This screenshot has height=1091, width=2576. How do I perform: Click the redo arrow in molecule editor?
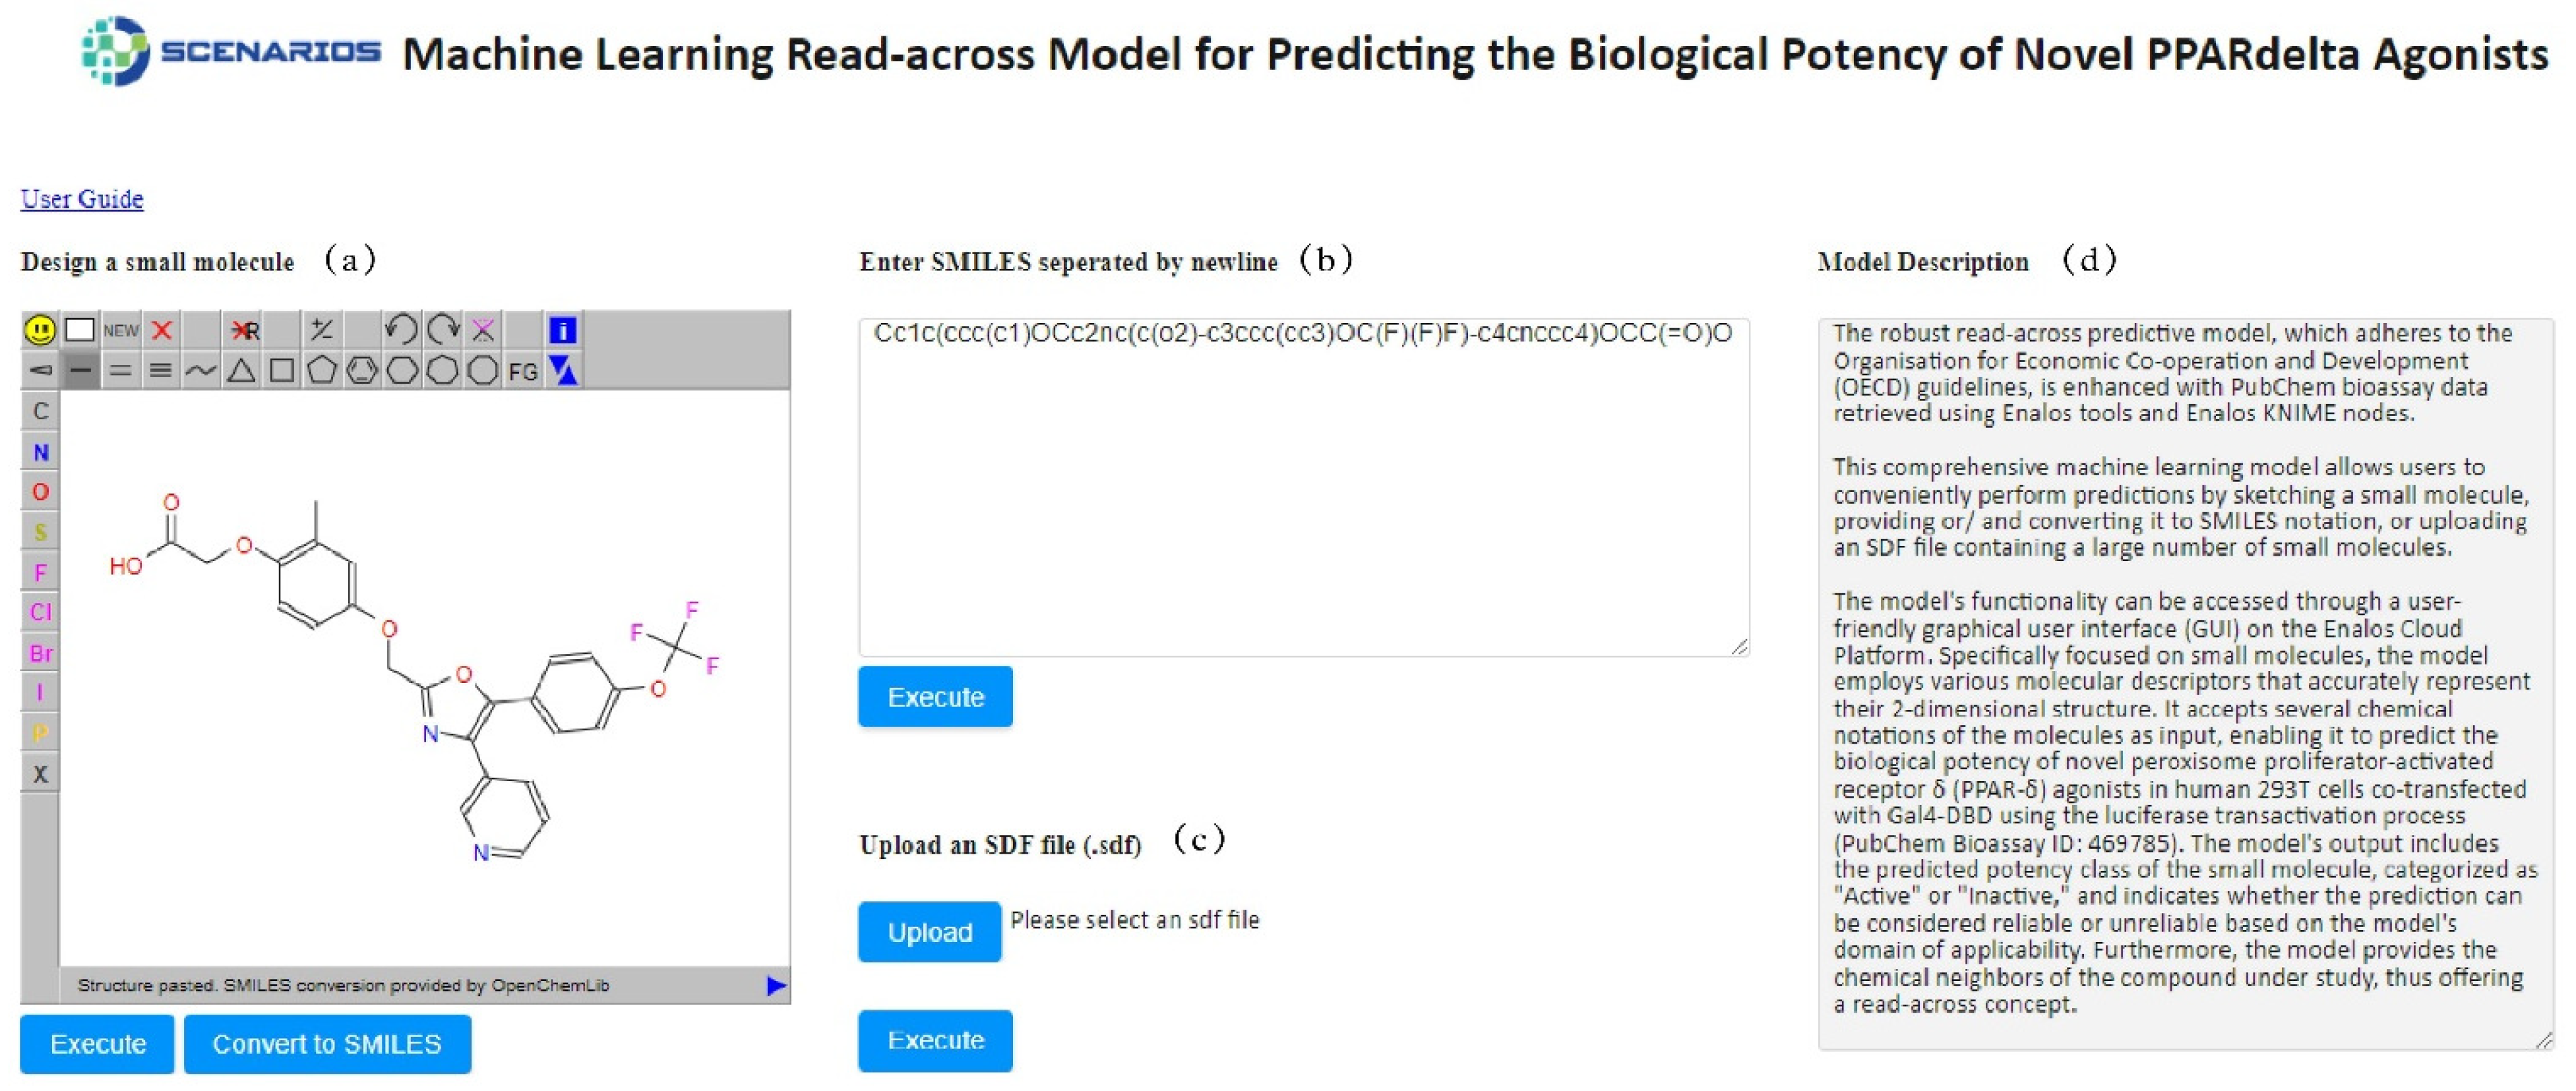(x=442, y=330)
